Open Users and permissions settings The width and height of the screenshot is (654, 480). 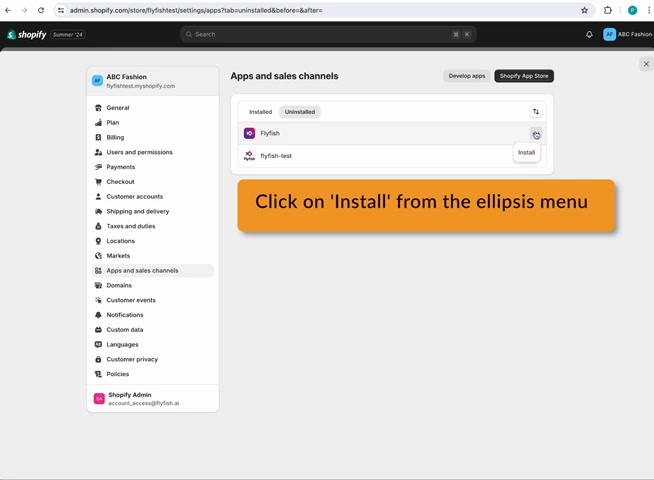point(139,152)
